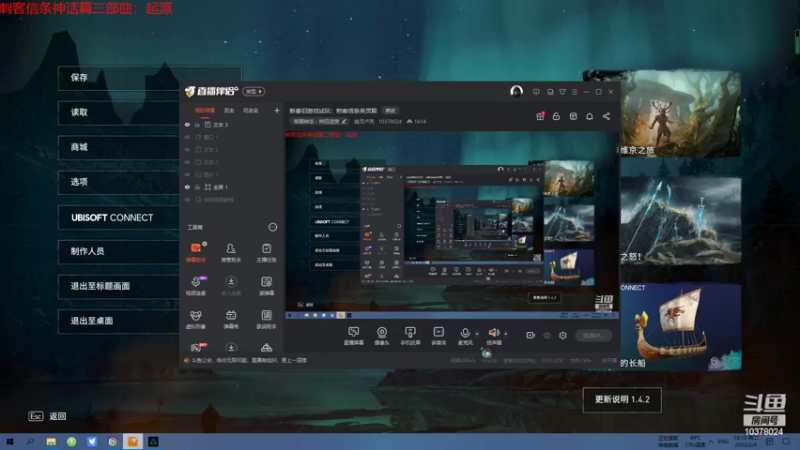Show the 图片 1 source
800x450 pixels.
pos(187,174)
